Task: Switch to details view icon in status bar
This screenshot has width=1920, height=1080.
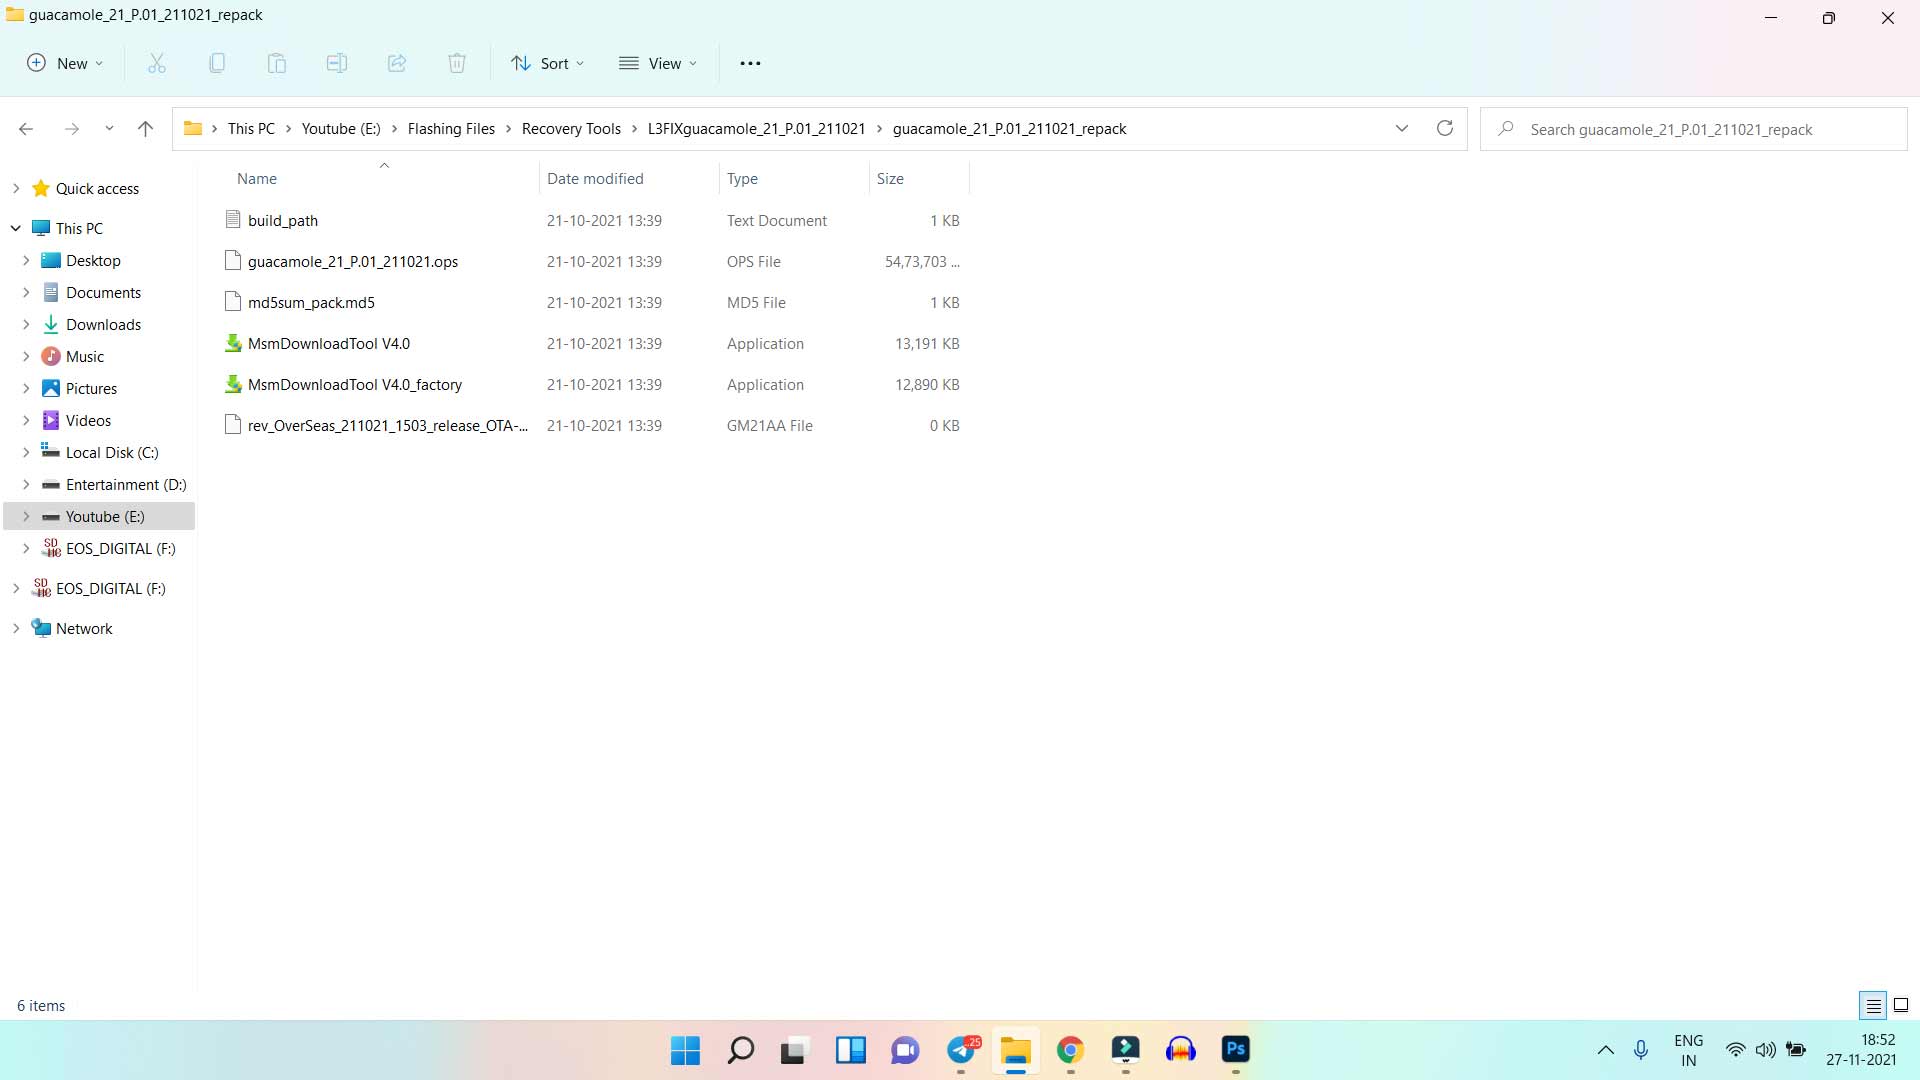Action: (x=1873, y=1005)
